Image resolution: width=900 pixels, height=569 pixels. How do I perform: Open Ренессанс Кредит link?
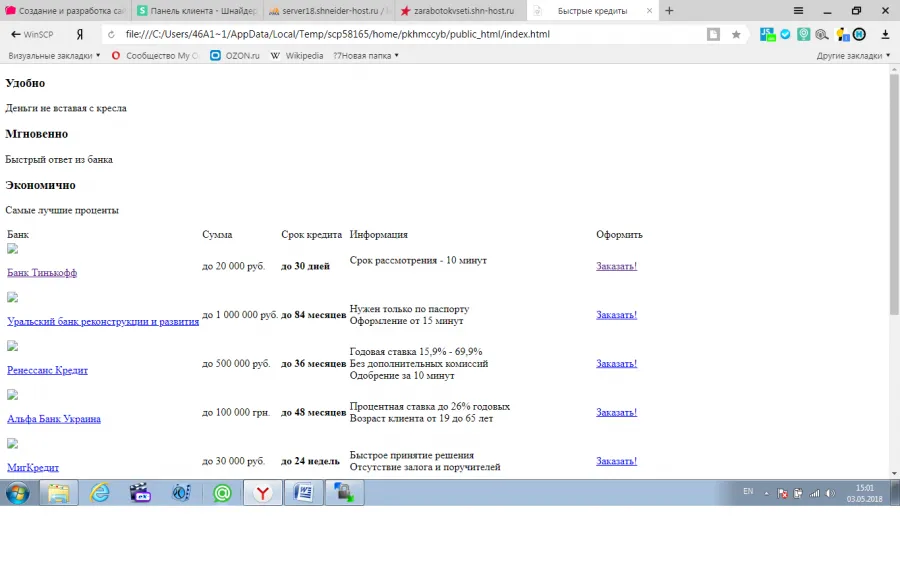point(47,370)
